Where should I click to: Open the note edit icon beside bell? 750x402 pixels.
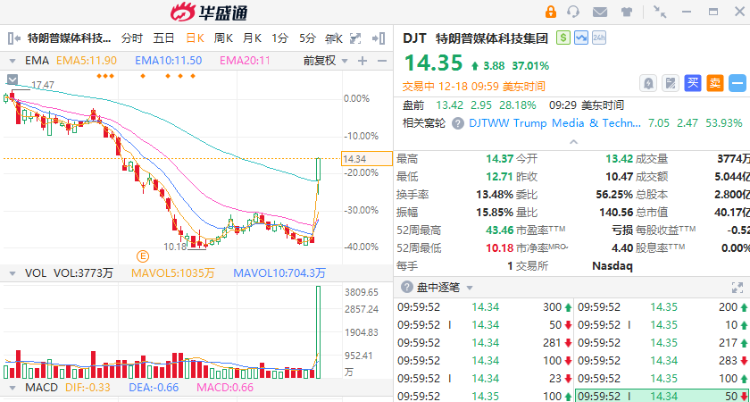click(671, 83)
